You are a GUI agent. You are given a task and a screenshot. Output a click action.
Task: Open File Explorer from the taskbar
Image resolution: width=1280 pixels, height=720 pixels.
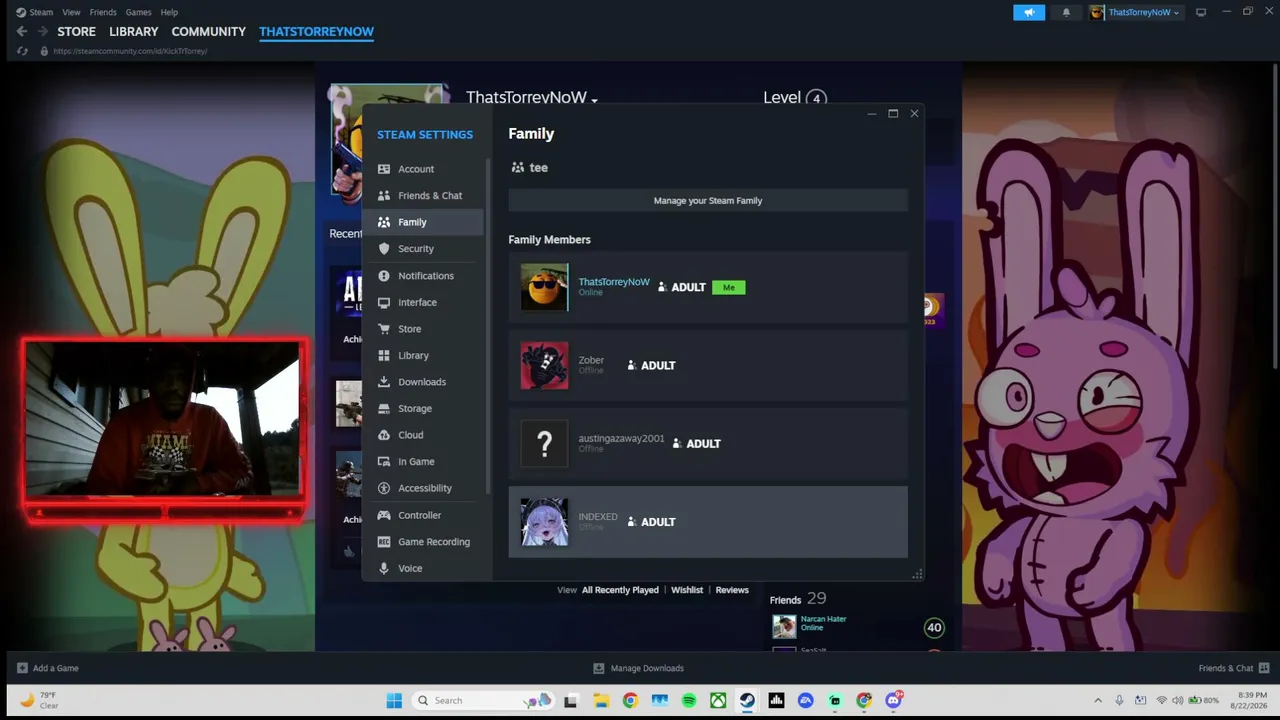pyautogui.click(x=601, y=700)
